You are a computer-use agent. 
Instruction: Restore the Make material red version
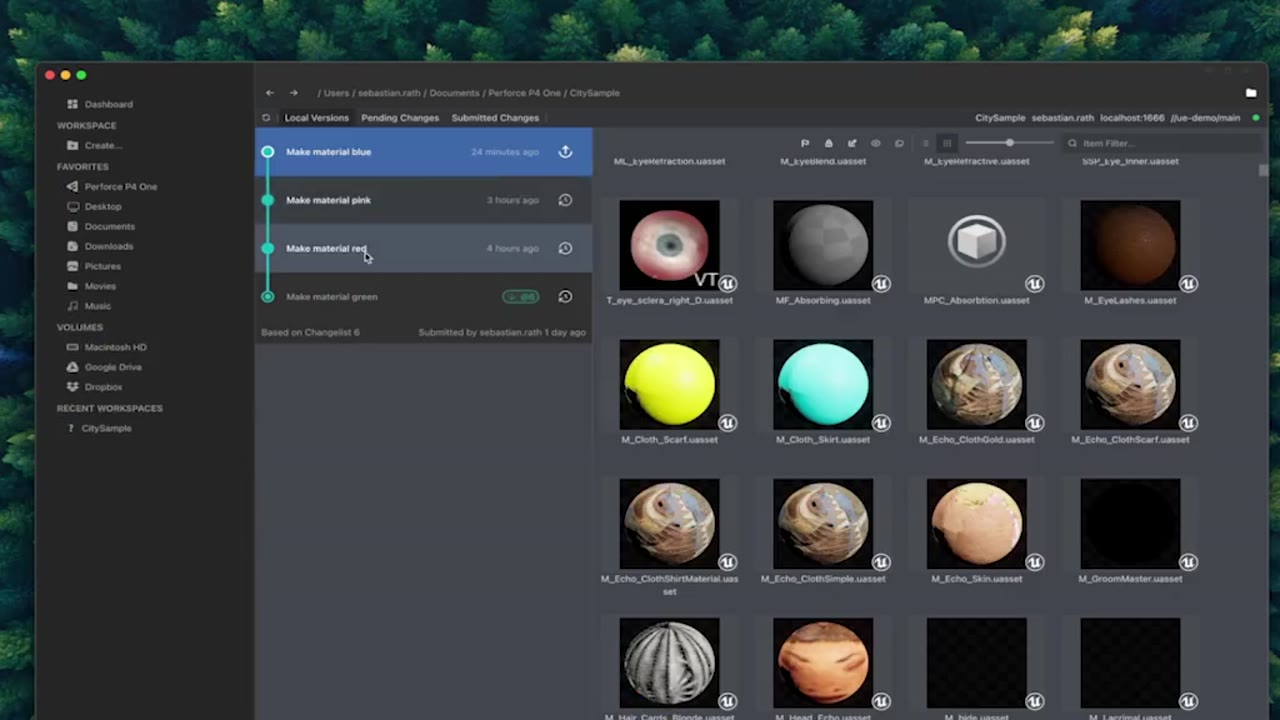(x=565, y=248)
